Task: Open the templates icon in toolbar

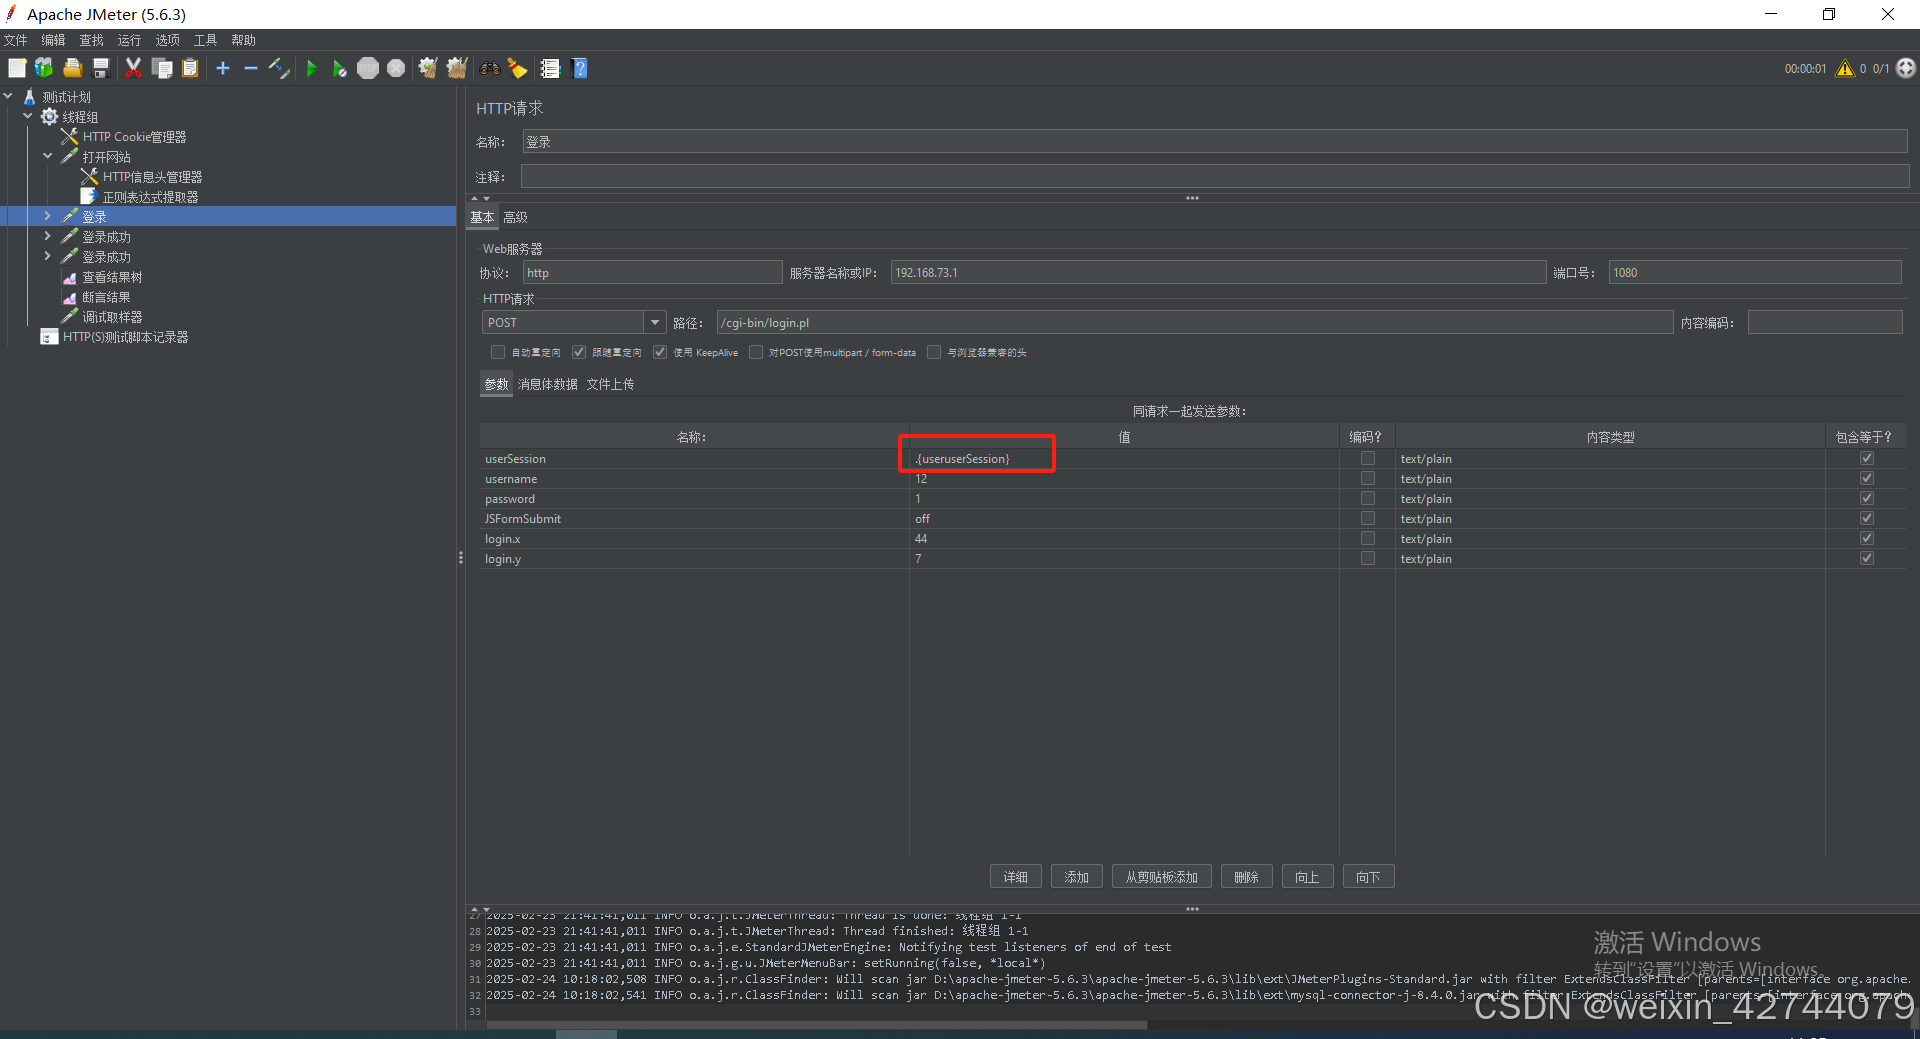Action: coord(44,68)
